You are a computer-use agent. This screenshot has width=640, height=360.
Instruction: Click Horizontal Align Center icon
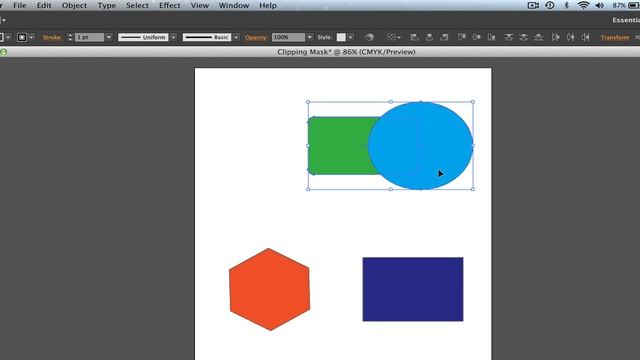pos(429,37)
